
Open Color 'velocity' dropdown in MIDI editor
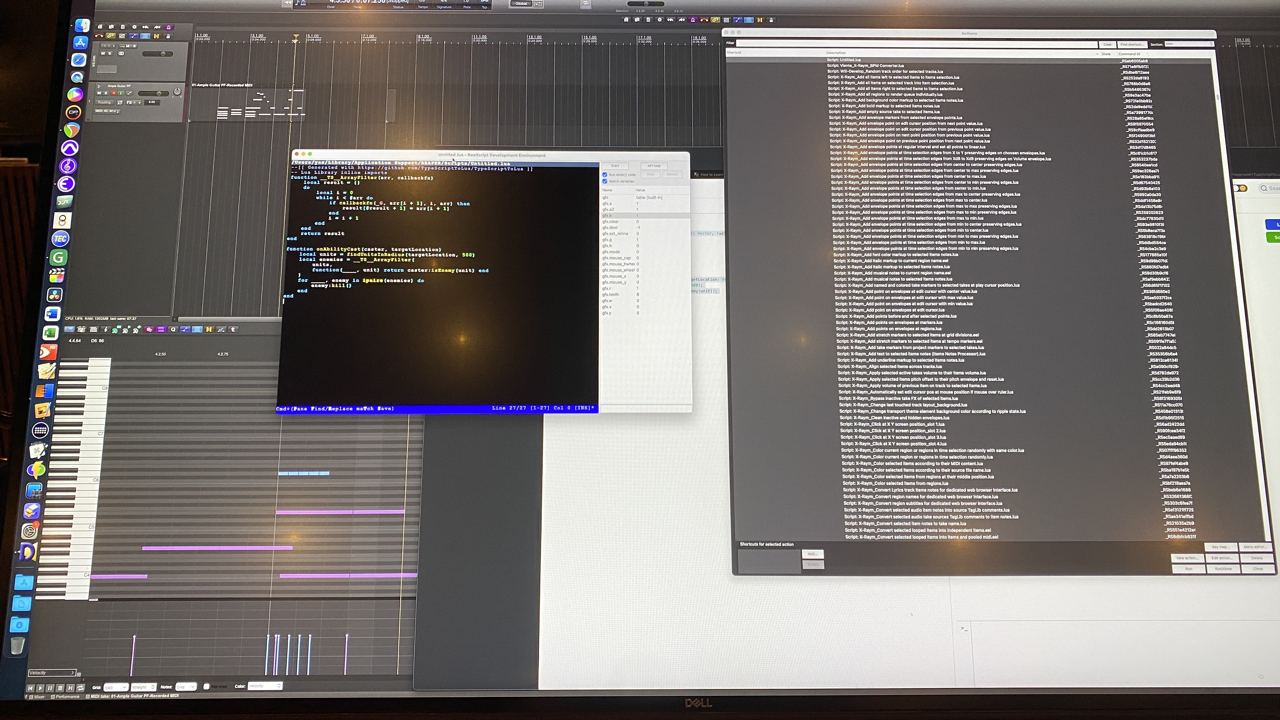click(264, 686)
